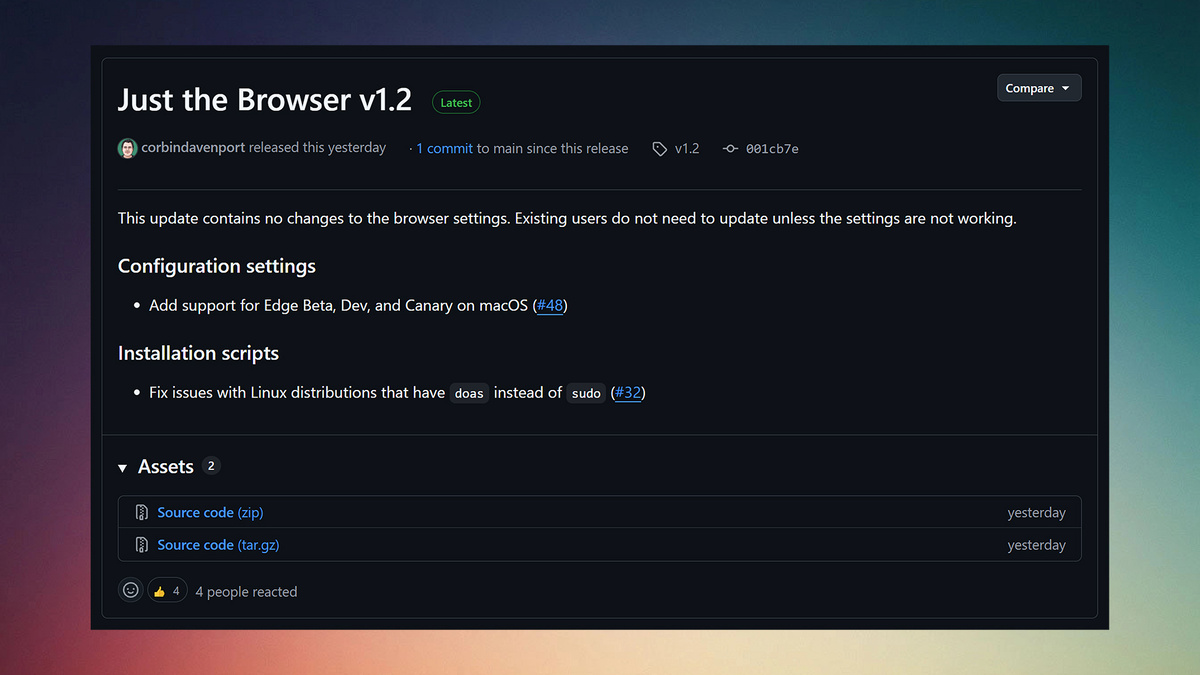The height and width of the screenshot is (675, 1200).
Task: Open issue #32 link
Action: 628,392
